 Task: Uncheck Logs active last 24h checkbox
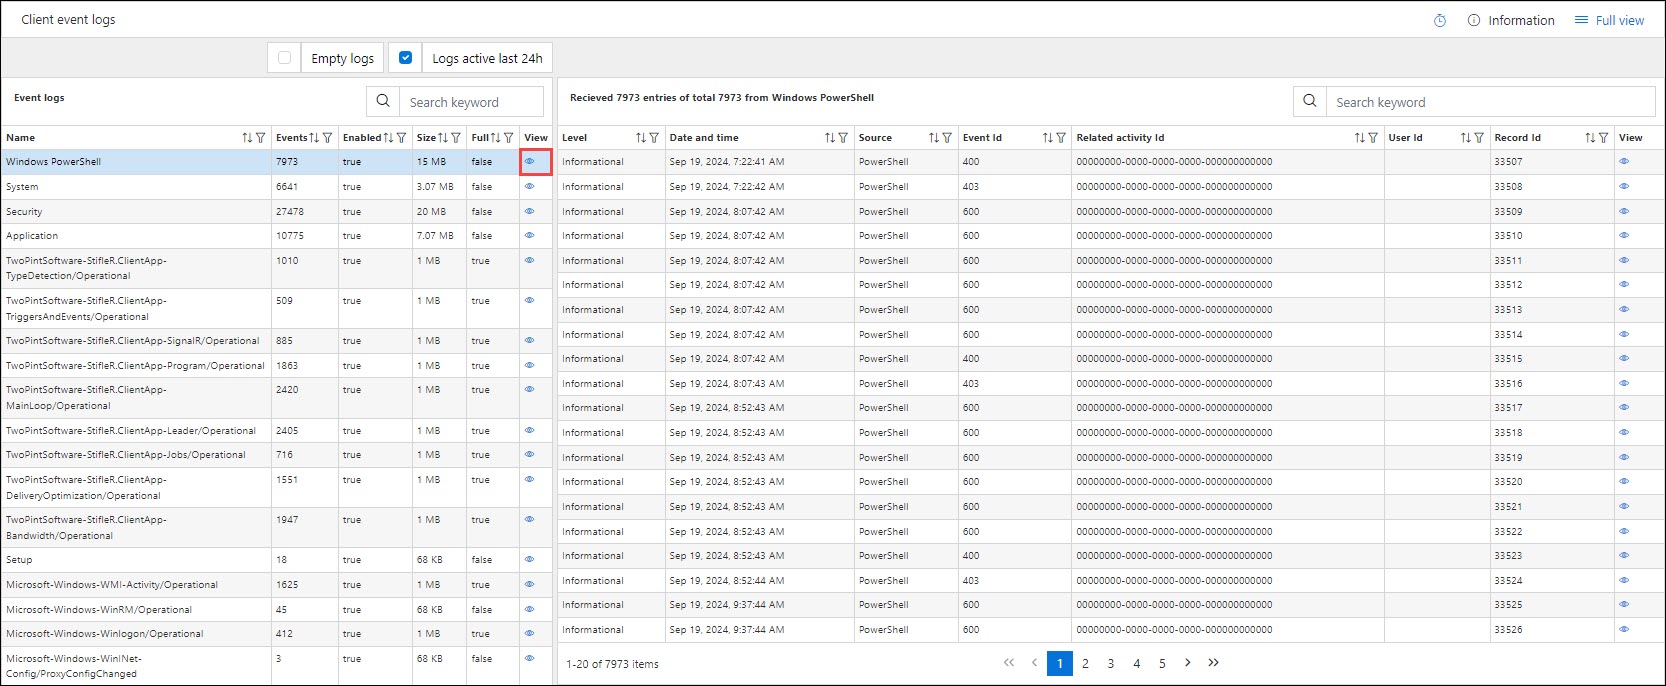pos(405,58)
